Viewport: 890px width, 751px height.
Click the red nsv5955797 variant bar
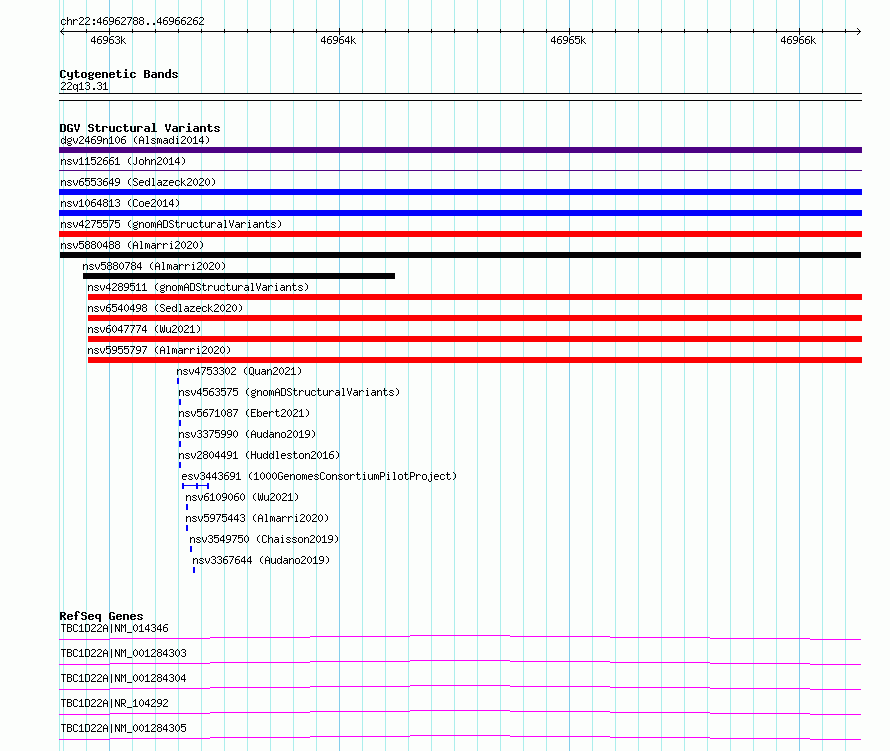(475, 360)
